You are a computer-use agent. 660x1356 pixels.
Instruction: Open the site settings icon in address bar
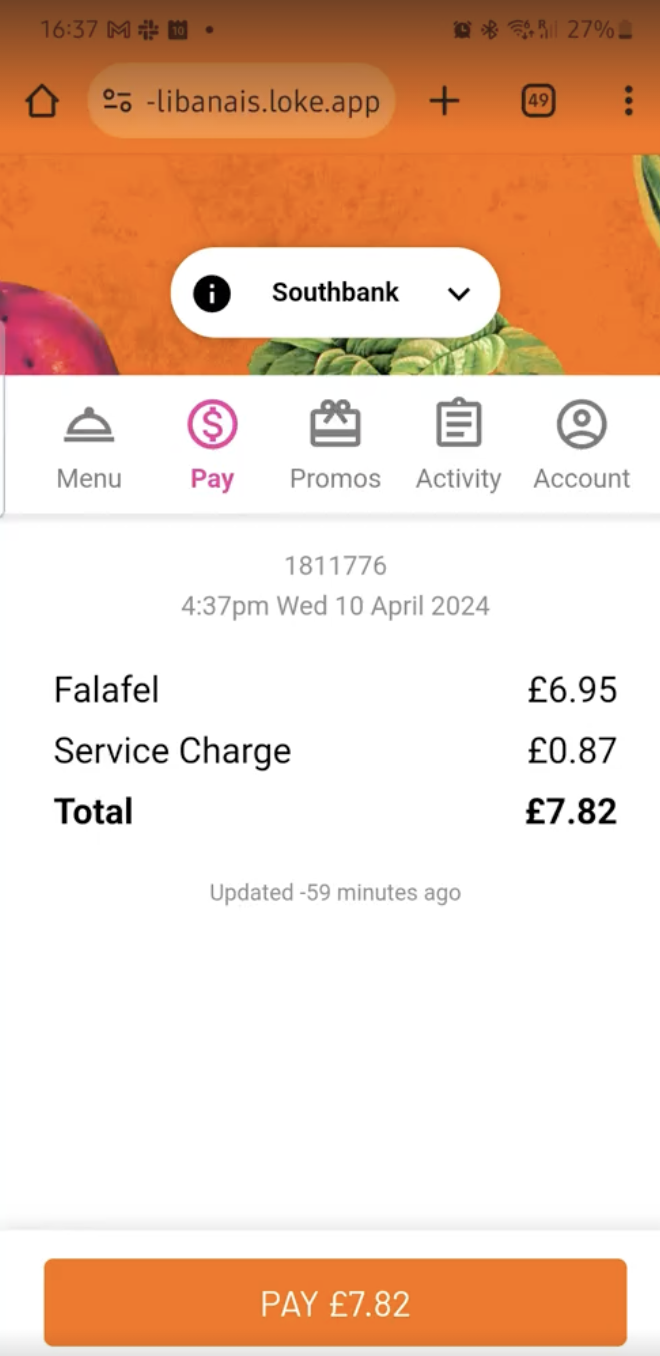[117, 101]
